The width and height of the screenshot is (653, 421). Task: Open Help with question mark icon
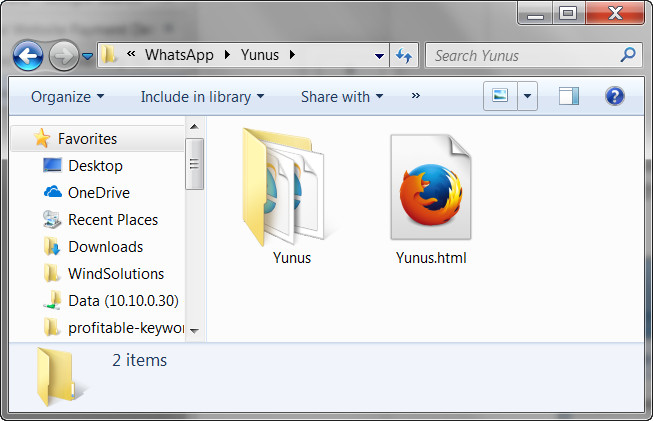tap(614, 96)
